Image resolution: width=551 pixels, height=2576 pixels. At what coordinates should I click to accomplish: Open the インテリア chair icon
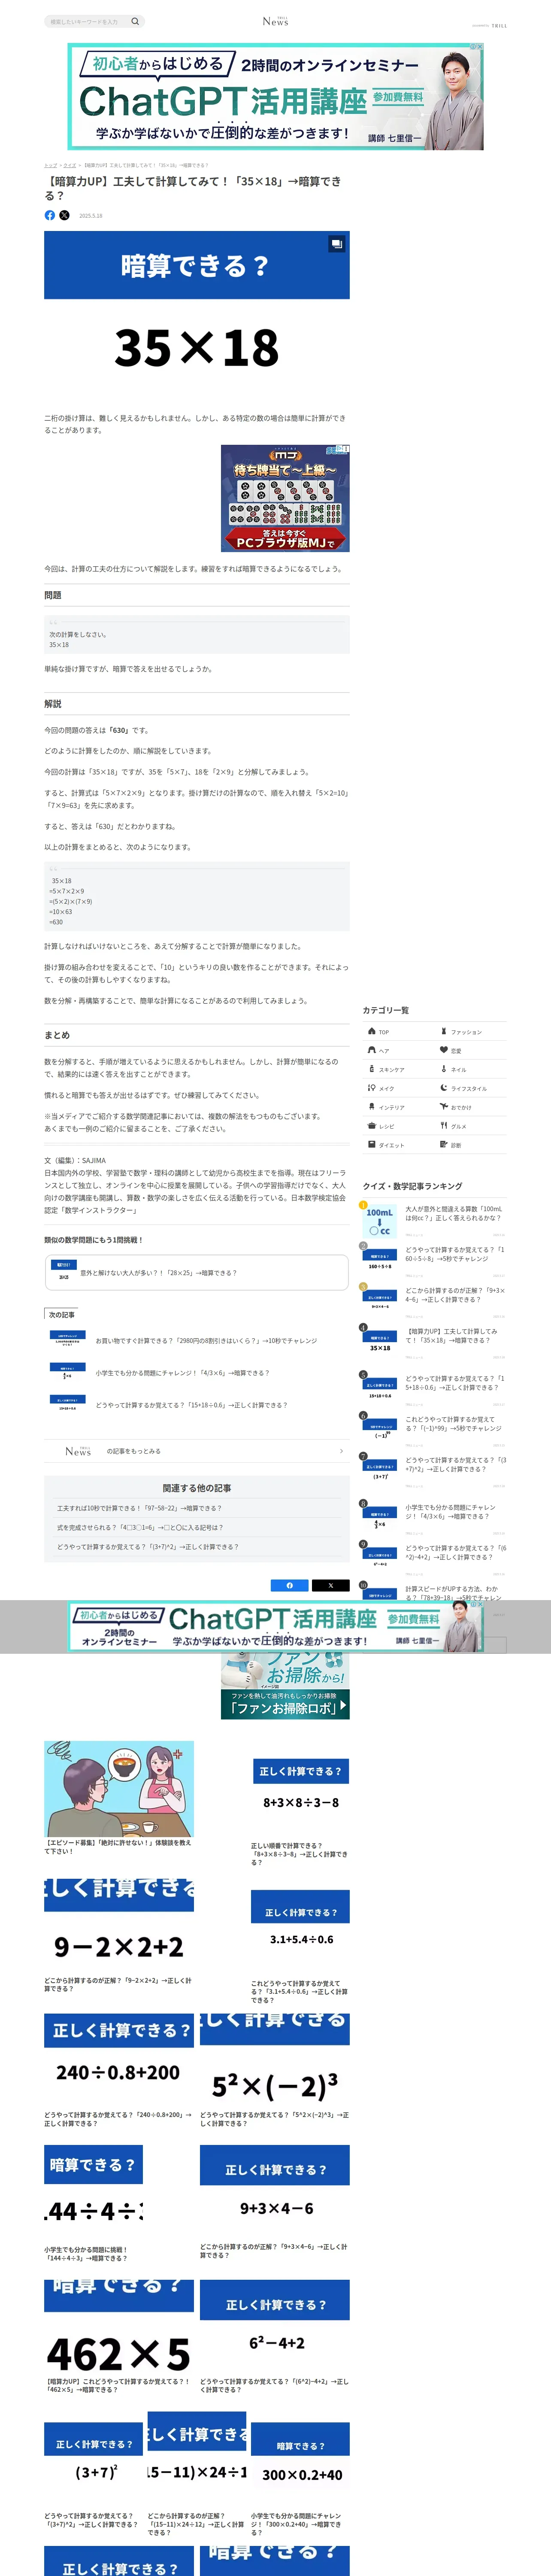coord(372,1107)
